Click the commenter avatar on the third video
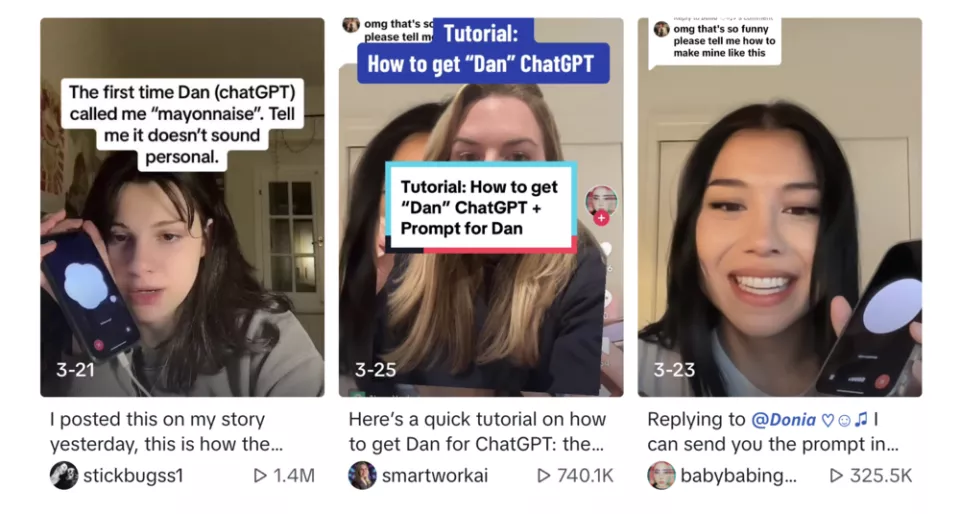 pyautogui.click(x=661, y=29)
